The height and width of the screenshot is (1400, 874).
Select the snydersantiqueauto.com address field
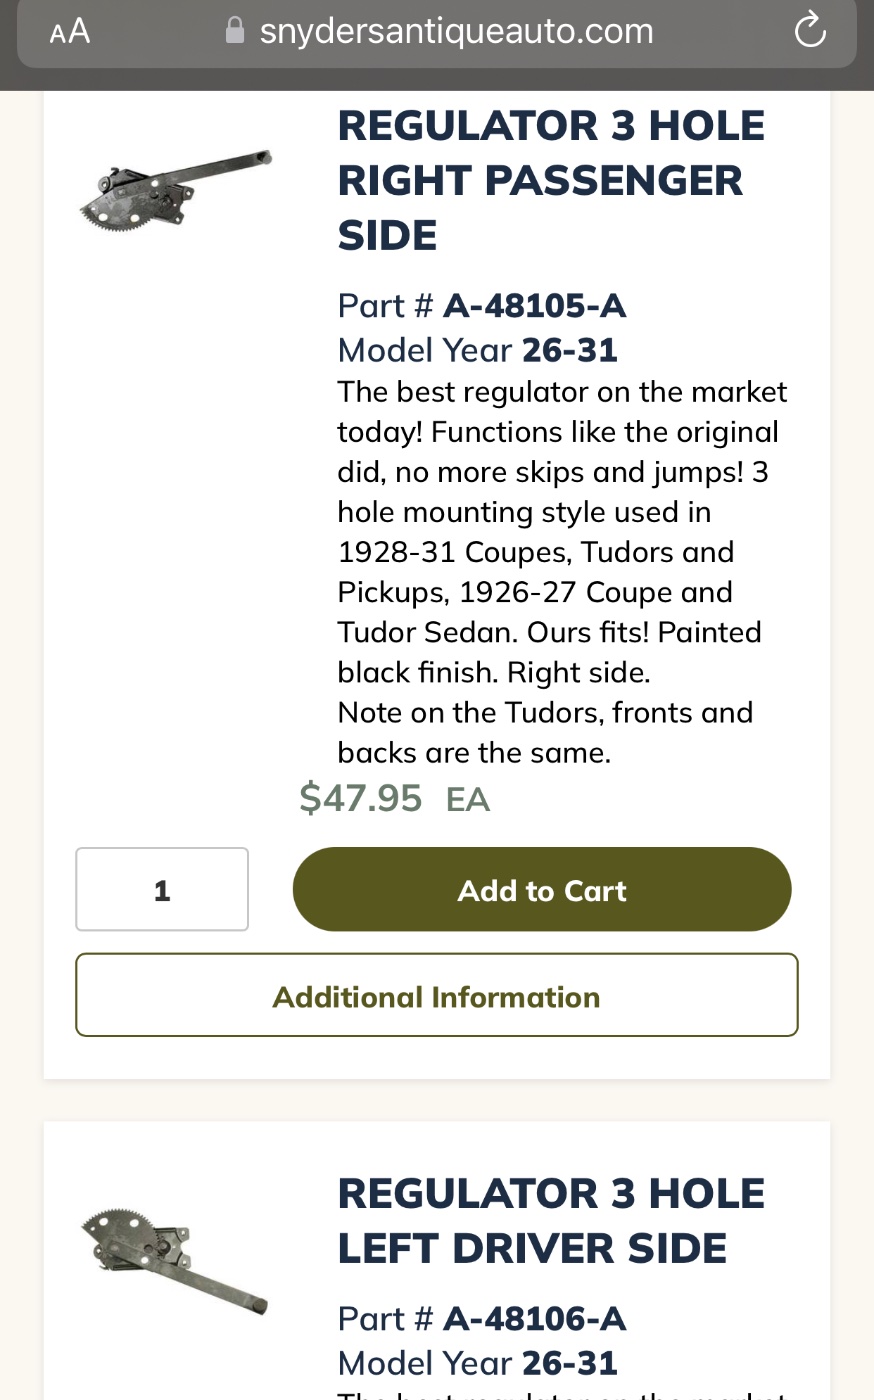pos(456,32)
